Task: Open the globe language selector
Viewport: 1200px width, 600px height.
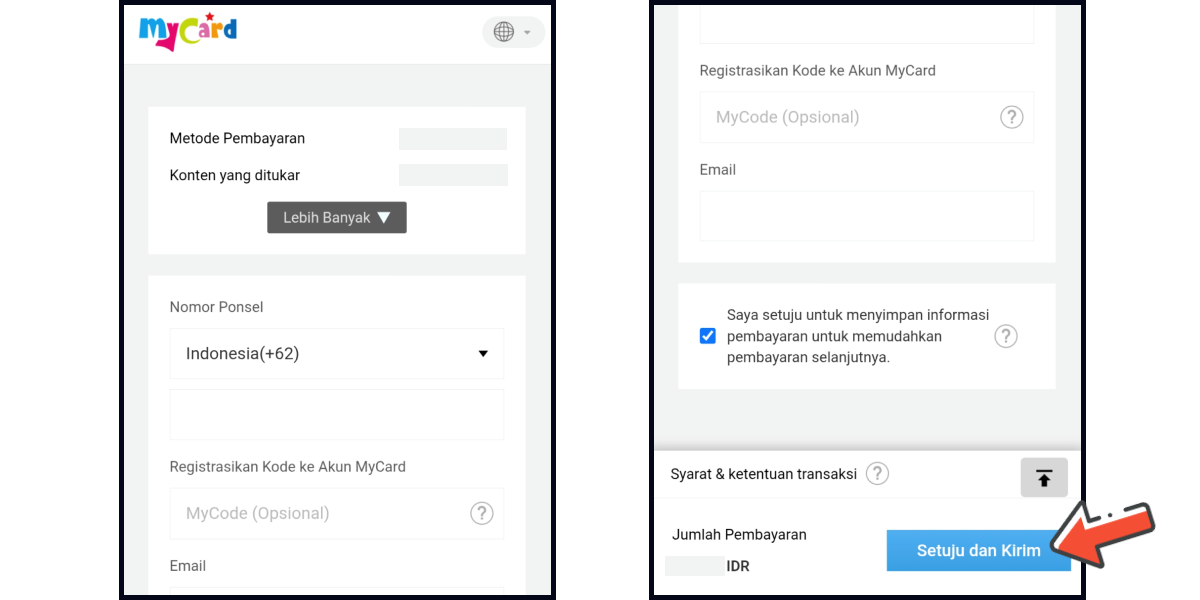Action: click(513, 32)
